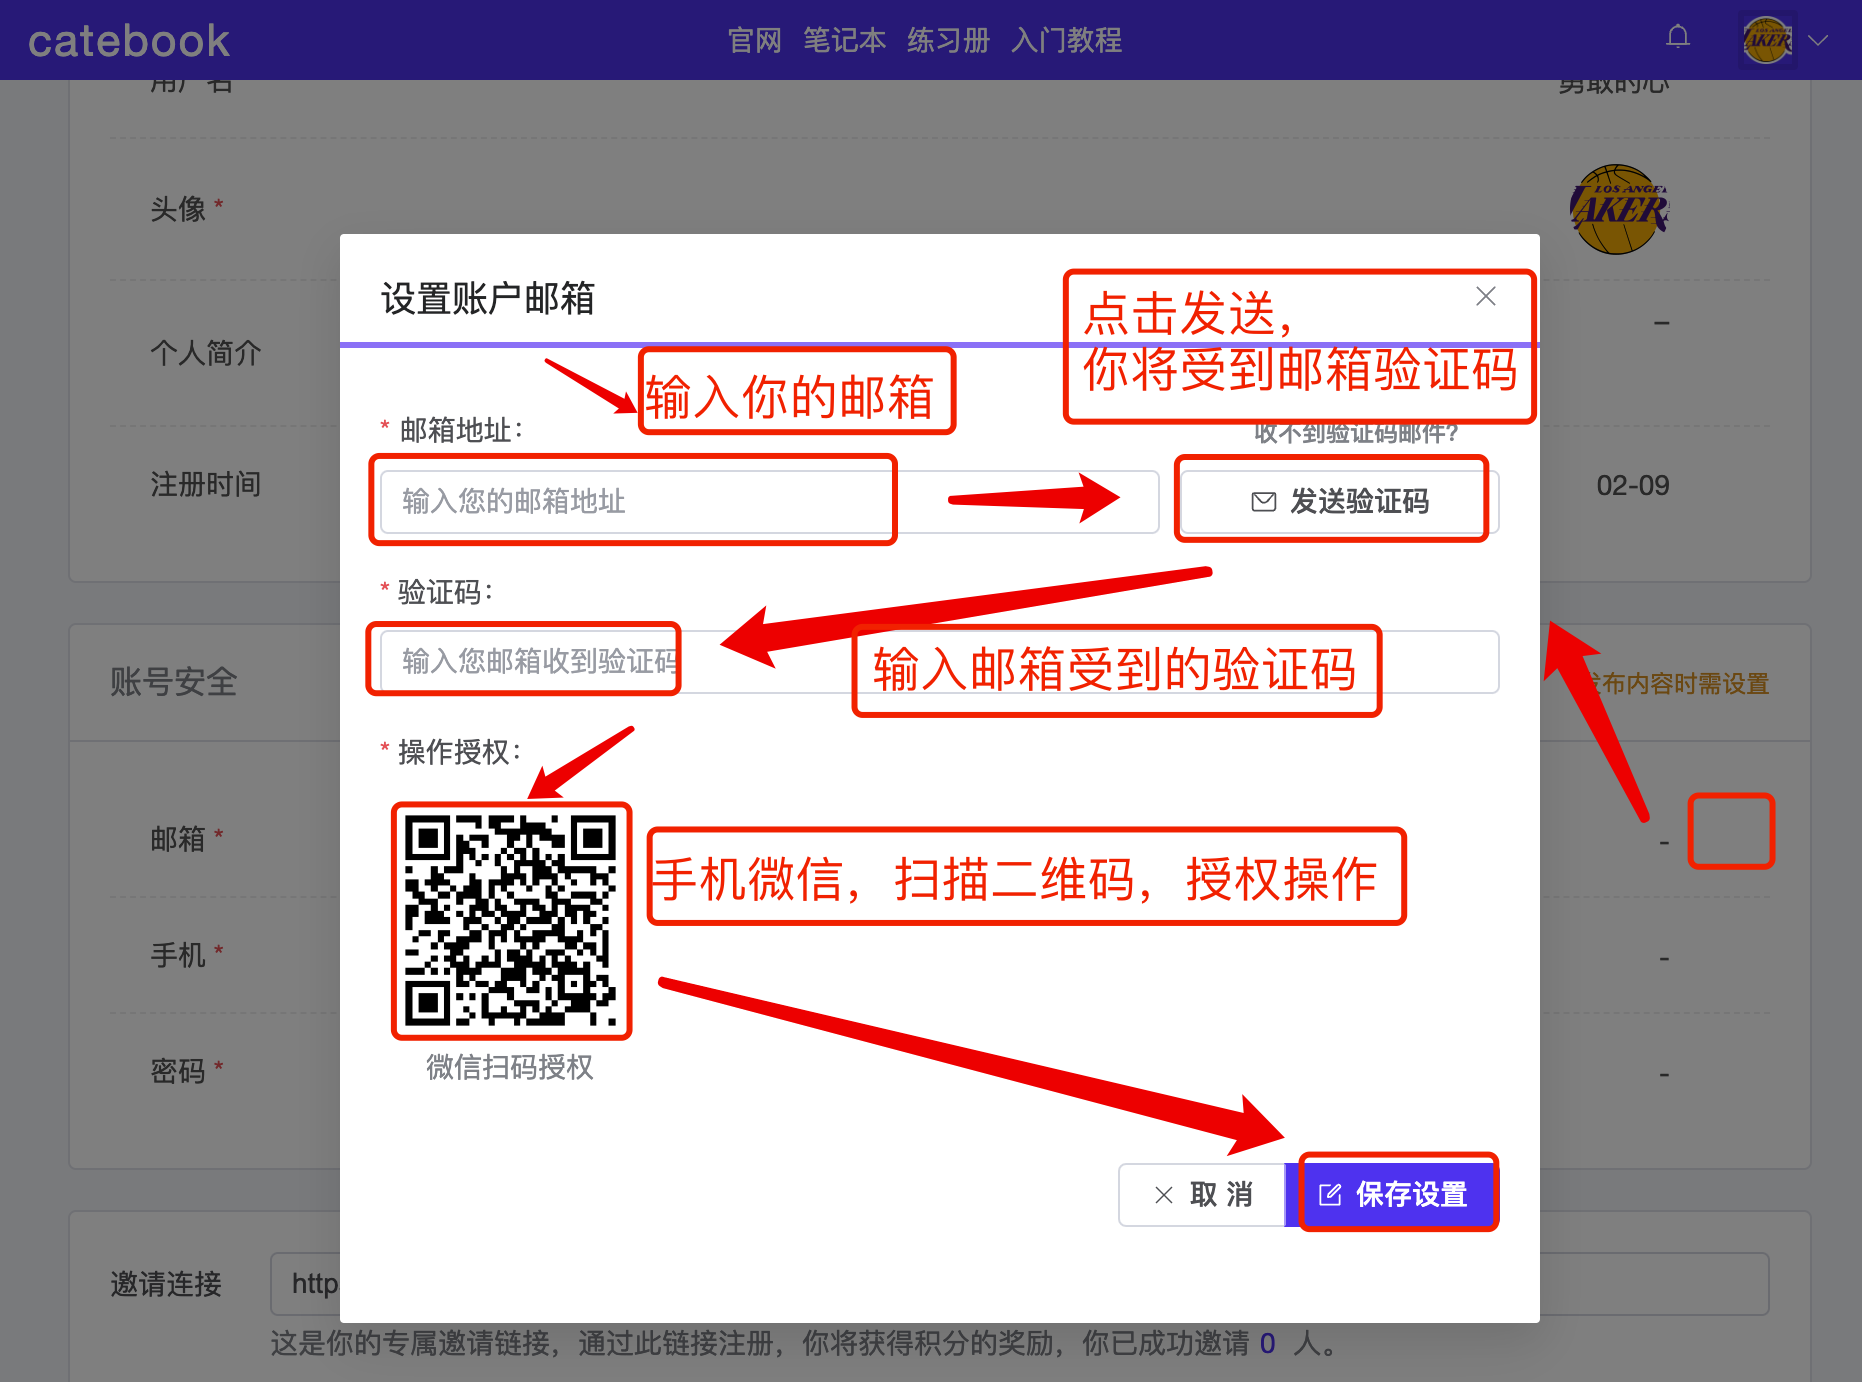Click the 个人简介 row label
This screenshot has width=1862, height=1382.
coord(205,352)
